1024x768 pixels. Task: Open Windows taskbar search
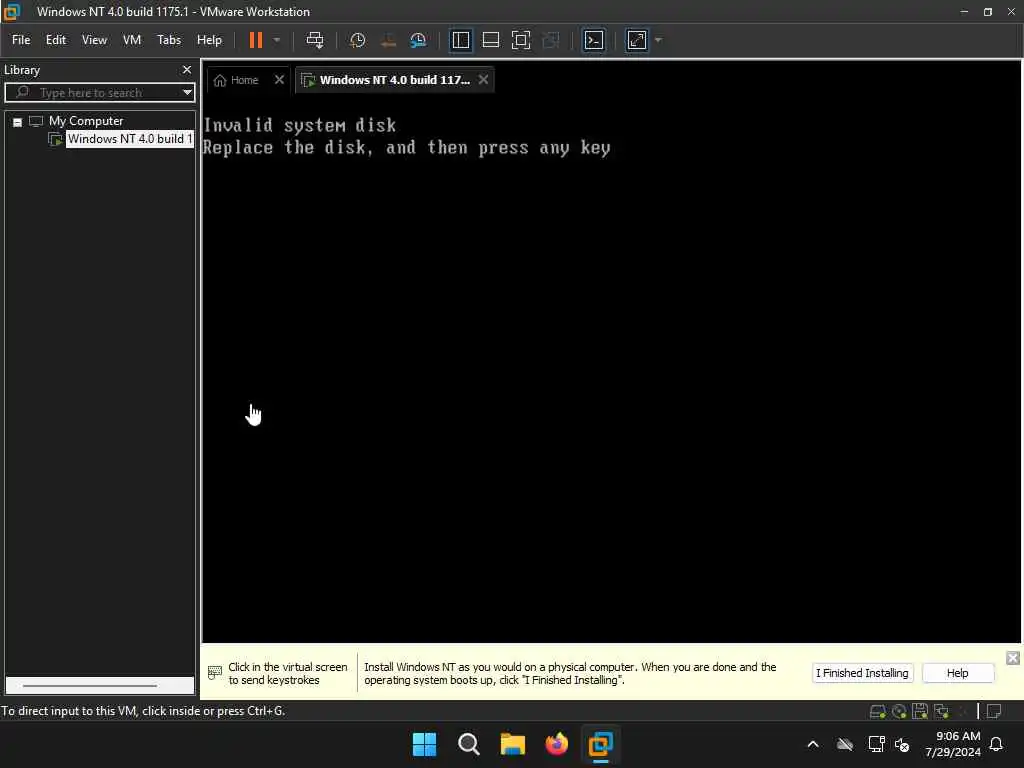pos(468,744)
